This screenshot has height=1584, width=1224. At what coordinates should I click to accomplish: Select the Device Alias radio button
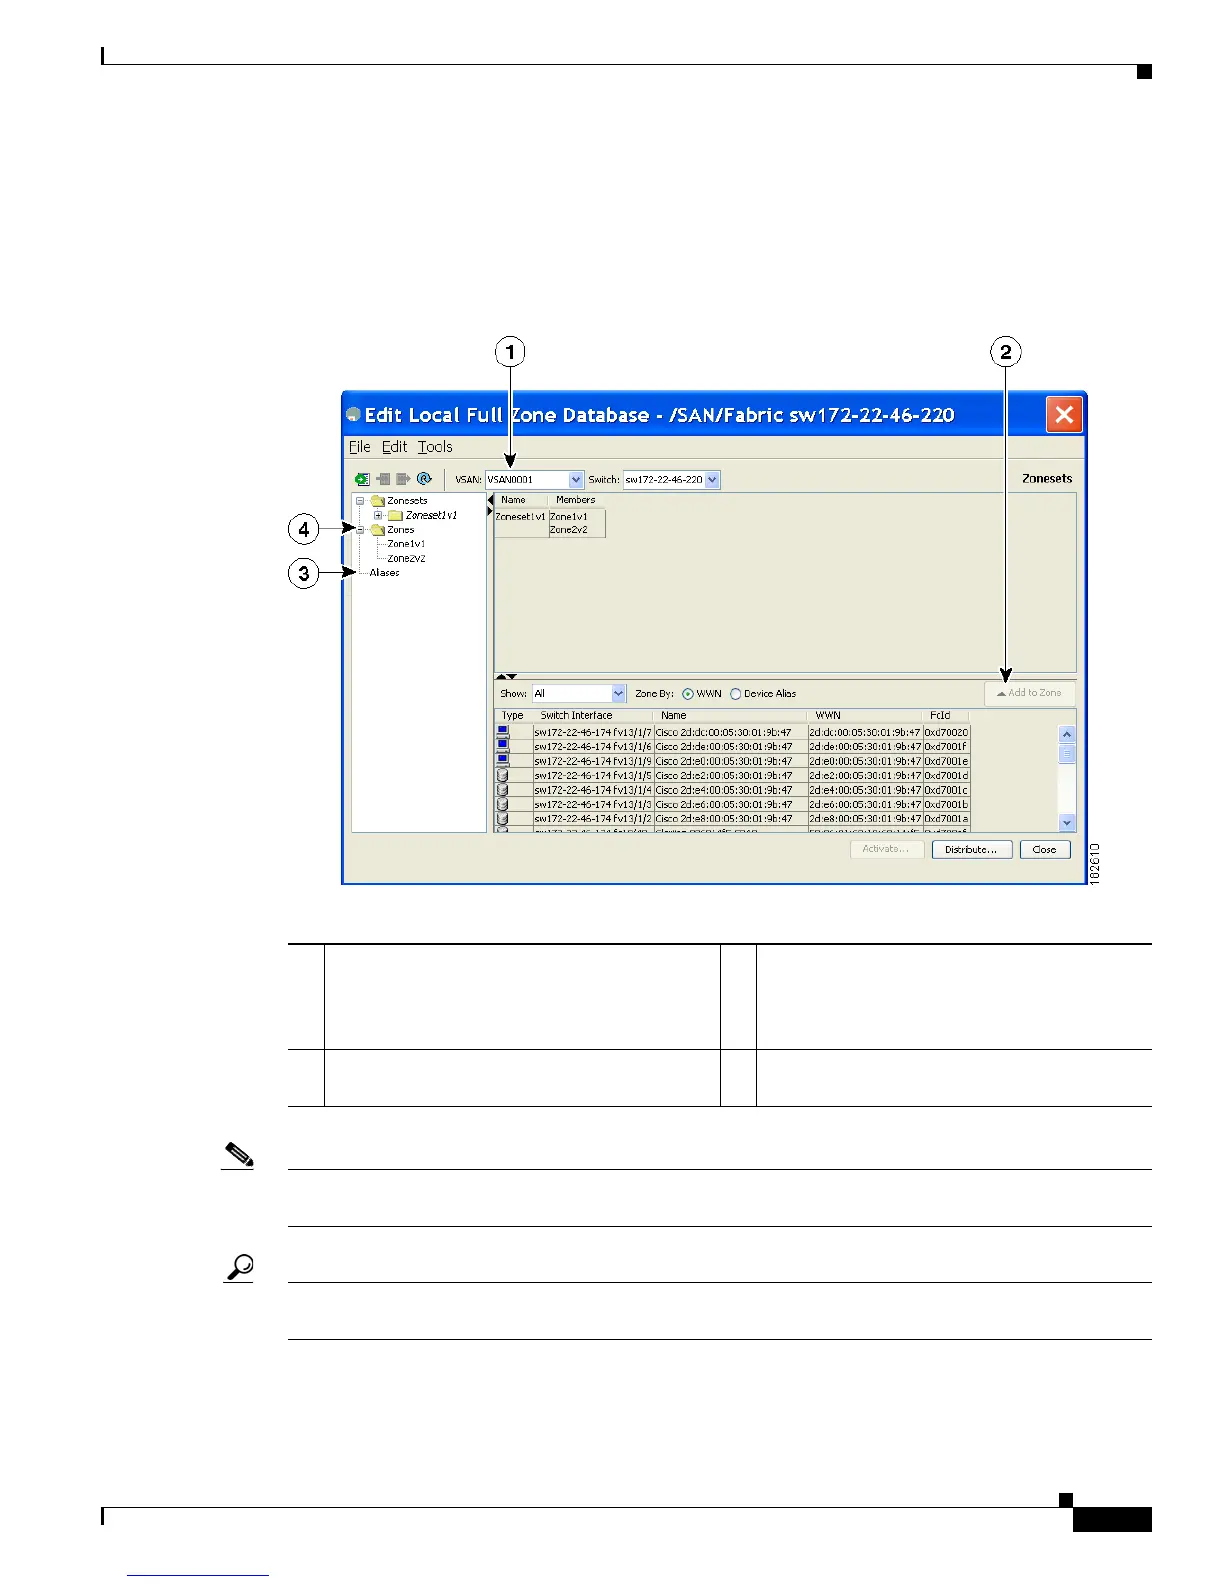(736, 694)
